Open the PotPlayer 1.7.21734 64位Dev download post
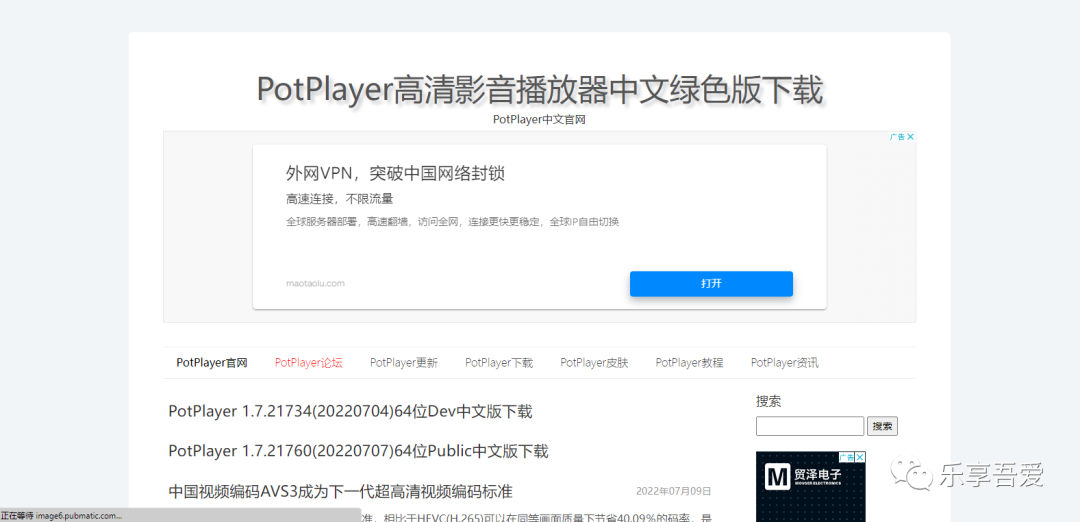The image size is (1080, 522). (350, 411)
